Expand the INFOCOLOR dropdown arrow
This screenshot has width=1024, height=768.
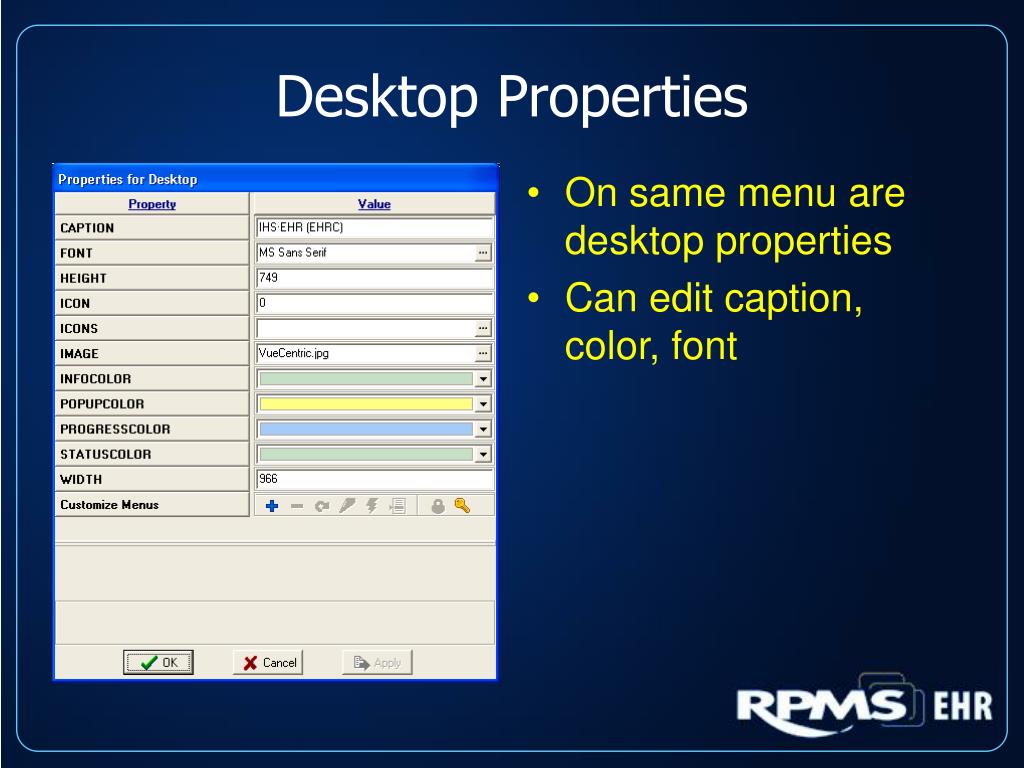483,379
